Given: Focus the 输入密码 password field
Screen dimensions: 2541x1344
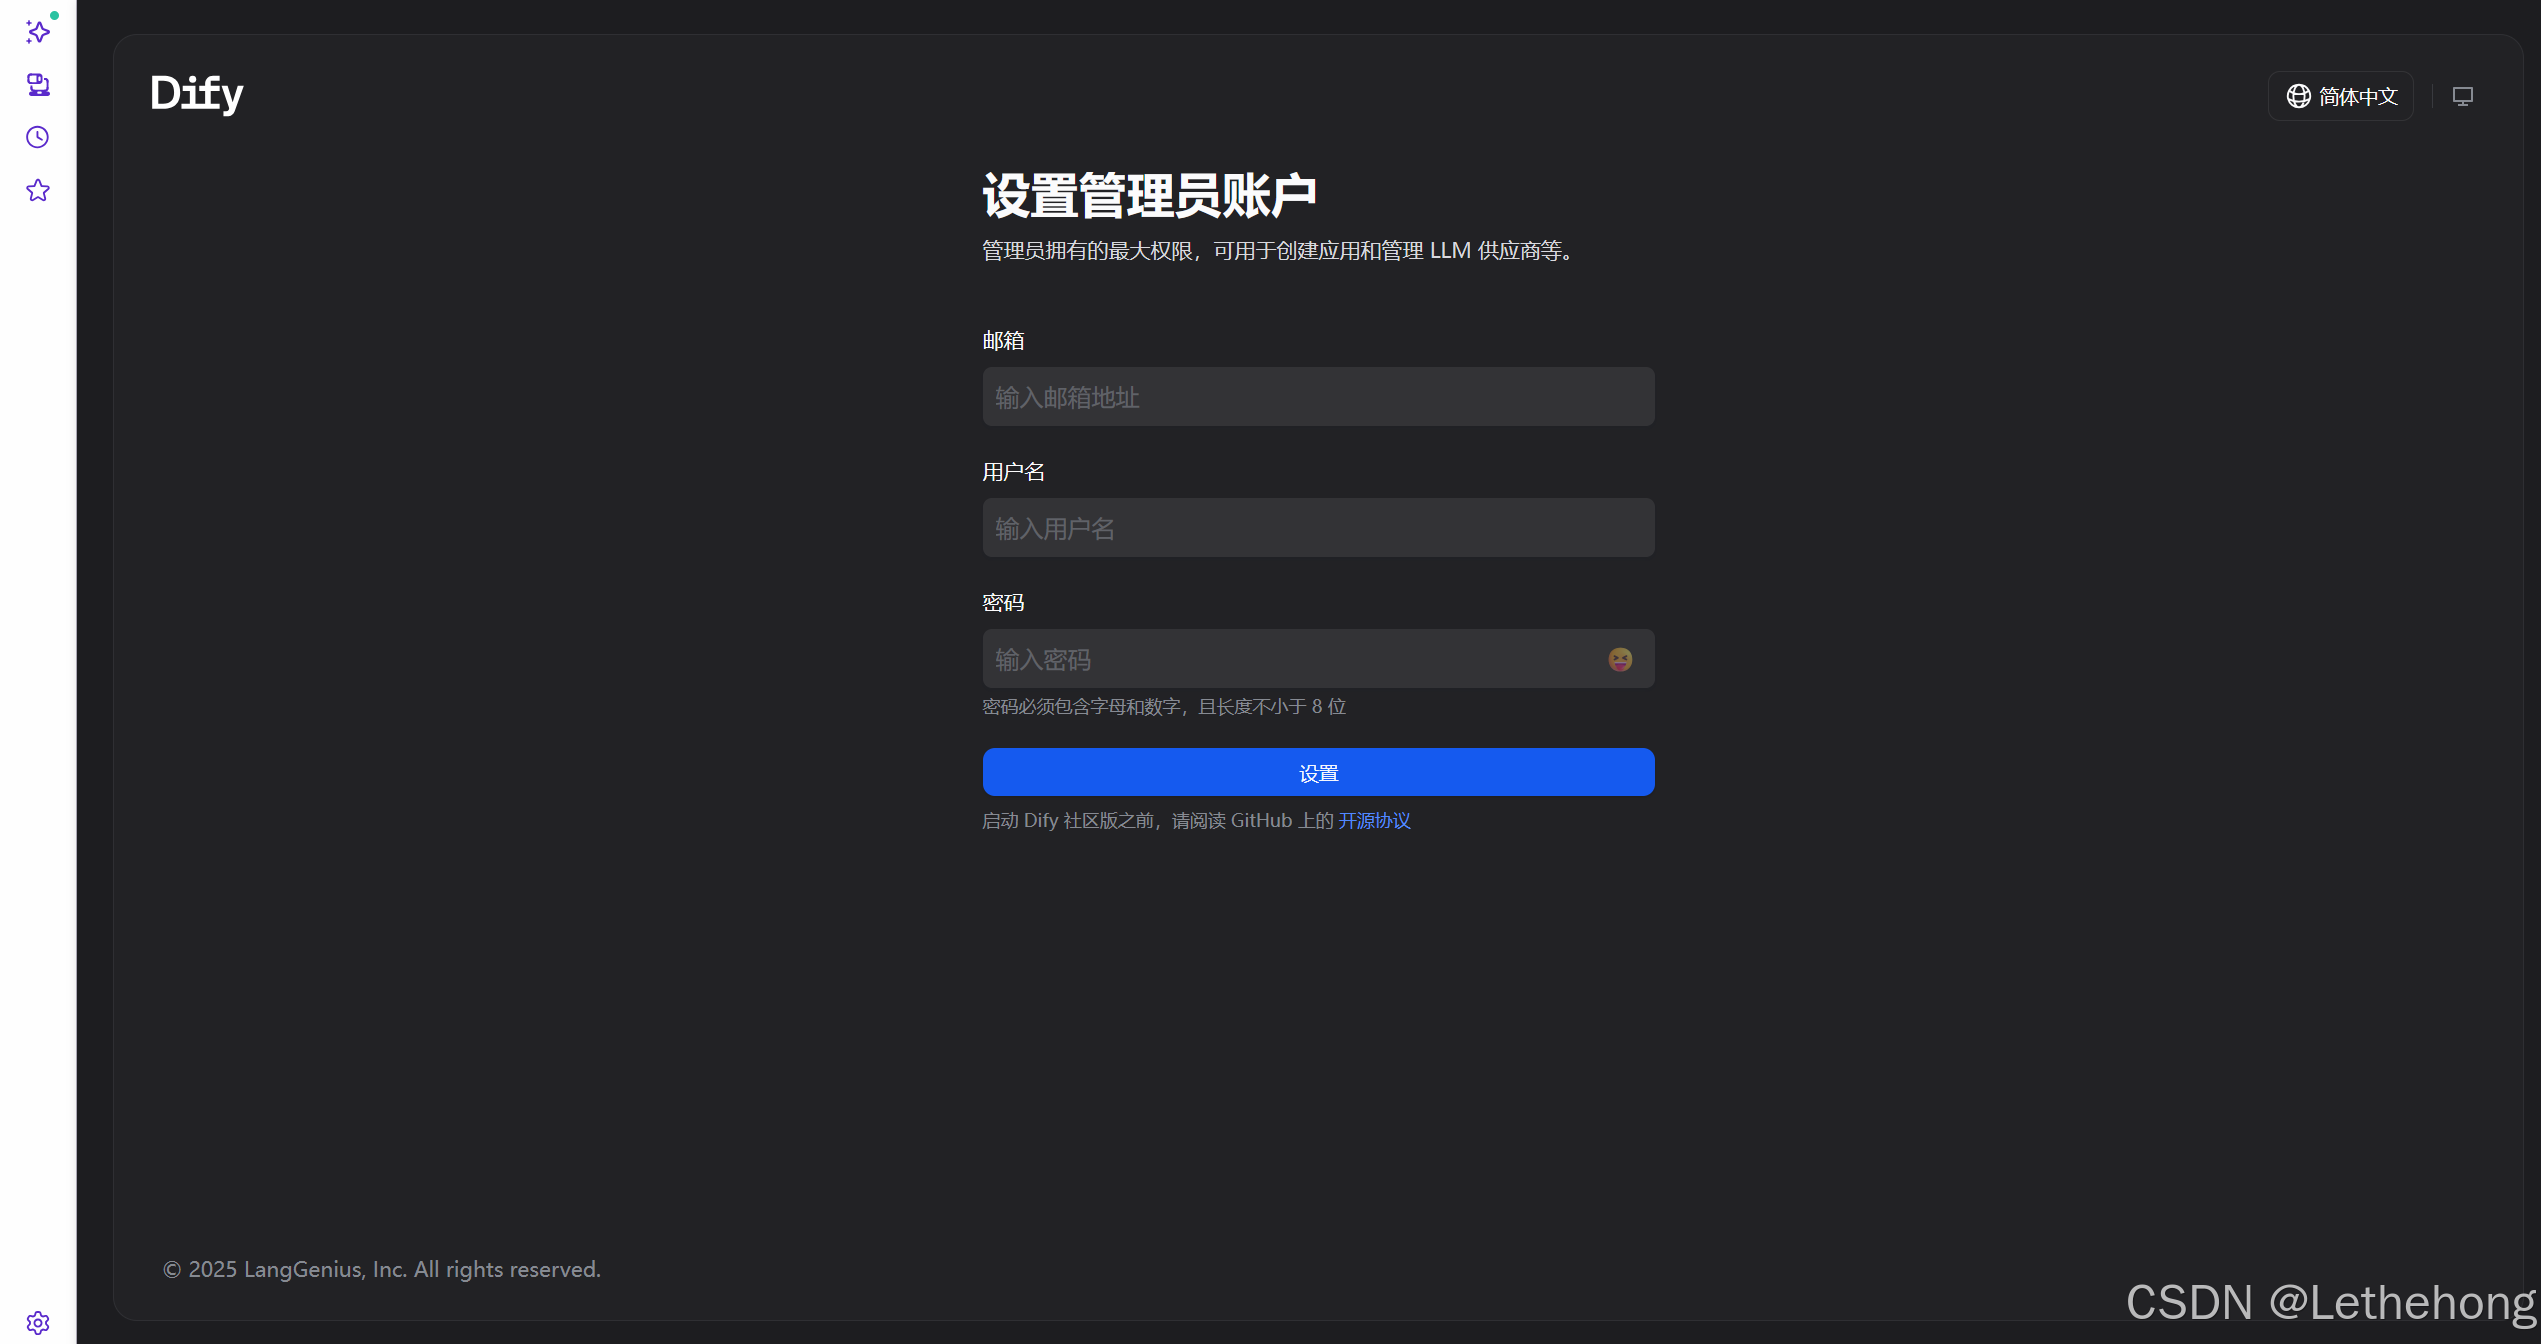Looking at the screenshot, I should coord(1280,659).
